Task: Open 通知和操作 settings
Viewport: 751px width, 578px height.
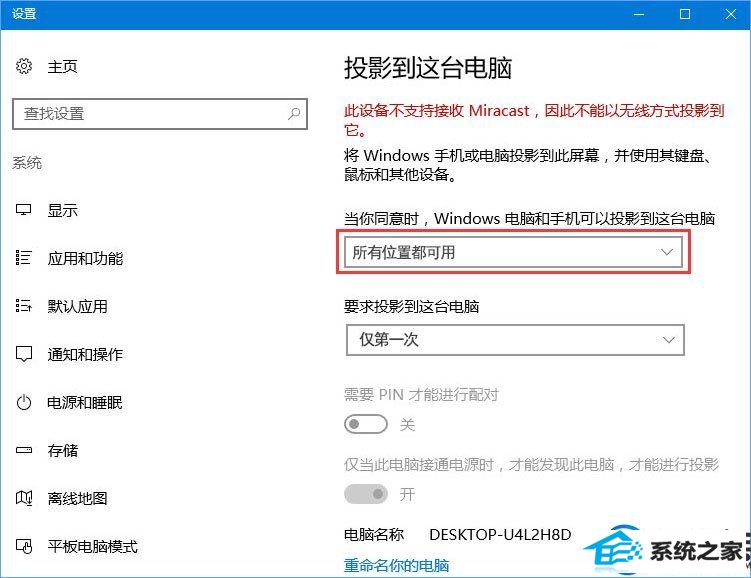Action: click(85, 354)
